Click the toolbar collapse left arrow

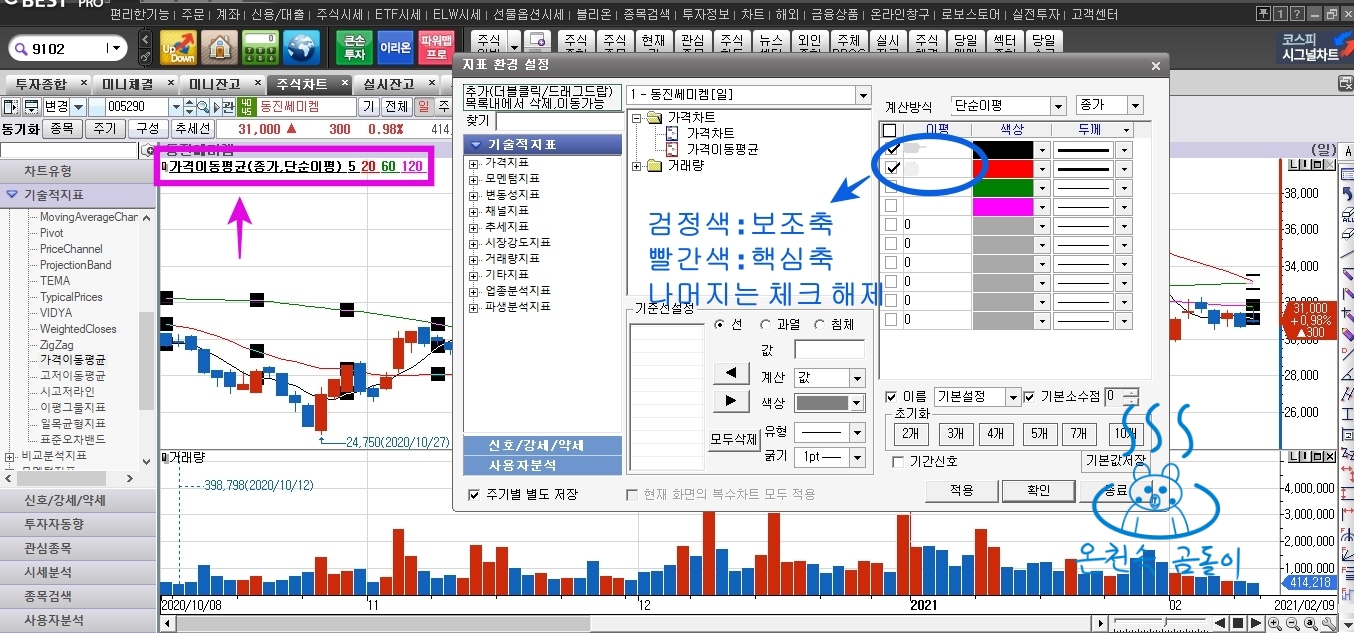pos(146,40)
